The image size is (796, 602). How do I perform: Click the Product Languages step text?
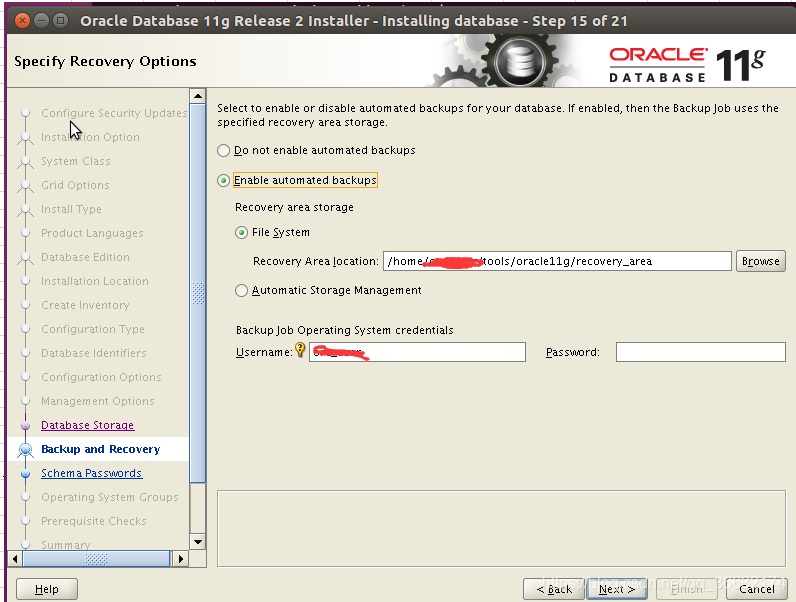point(92,233)
